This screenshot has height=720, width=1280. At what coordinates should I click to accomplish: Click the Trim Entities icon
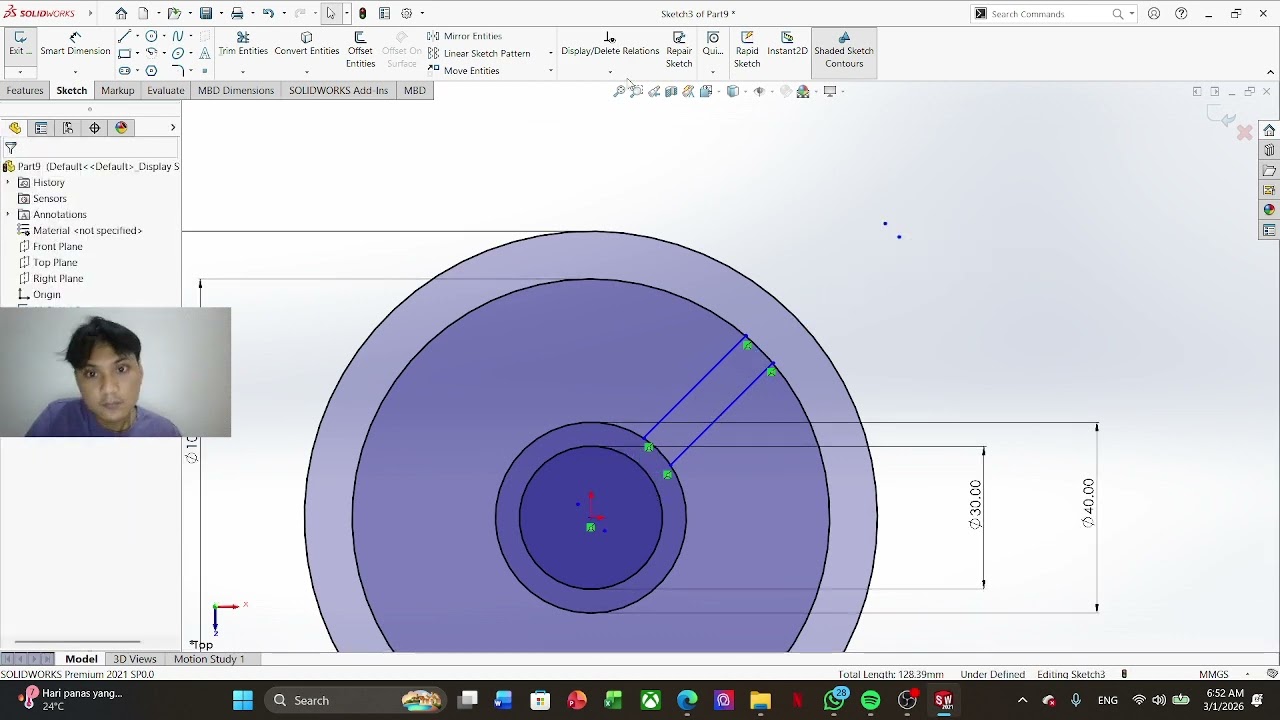pos(243,37)
